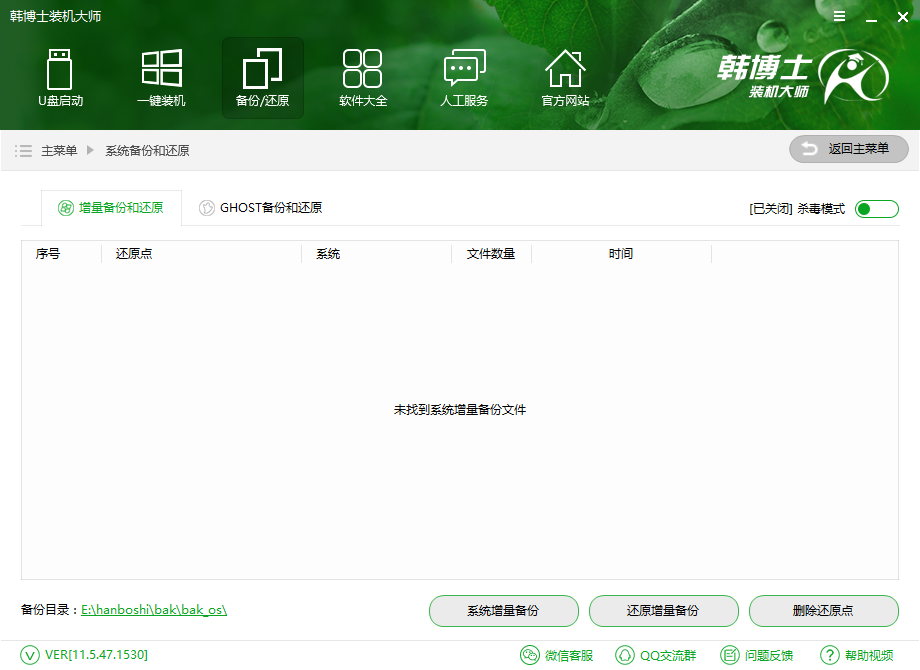
Task: Open the hamburger menu at top right
Action: tap(839, 16)
